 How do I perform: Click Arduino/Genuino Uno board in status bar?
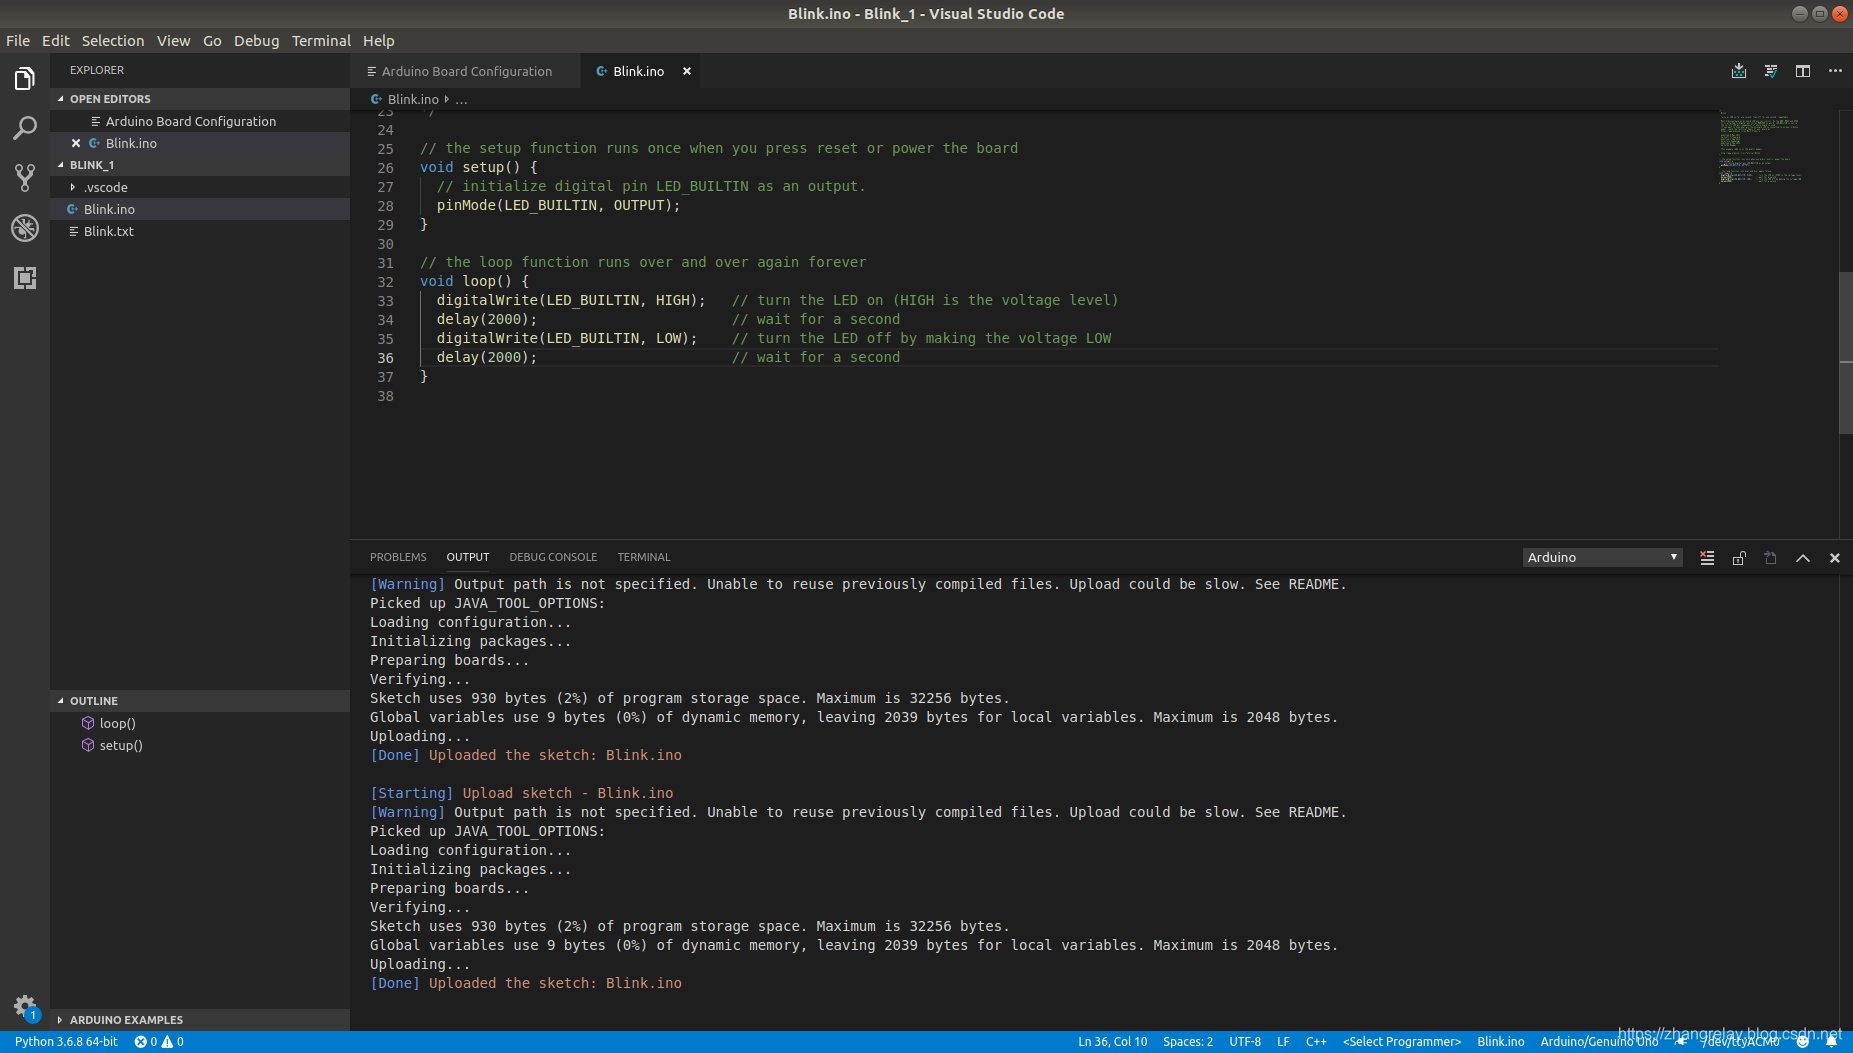coord(1599,1042)
